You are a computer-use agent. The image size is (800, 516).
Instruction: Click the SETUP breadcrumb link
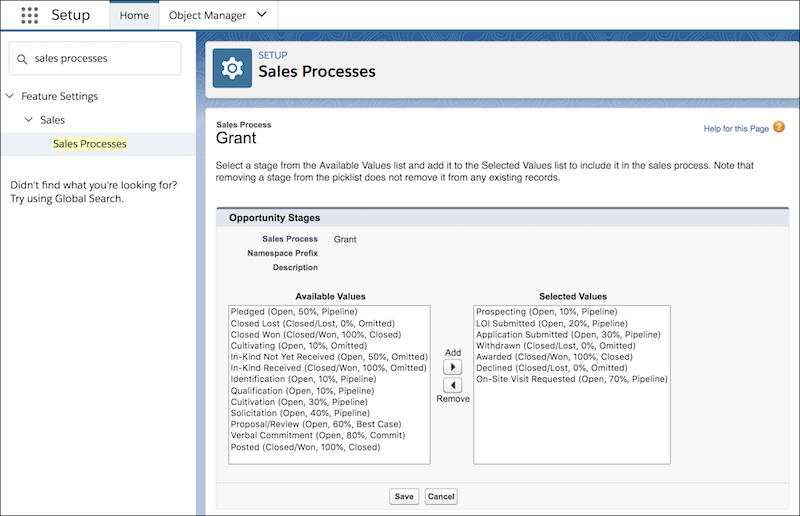272,55
